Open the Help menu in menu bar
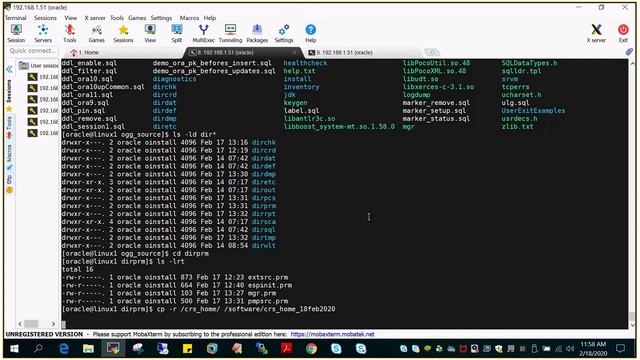The height and width of the screenshot is (360, 640). point(210,18)
